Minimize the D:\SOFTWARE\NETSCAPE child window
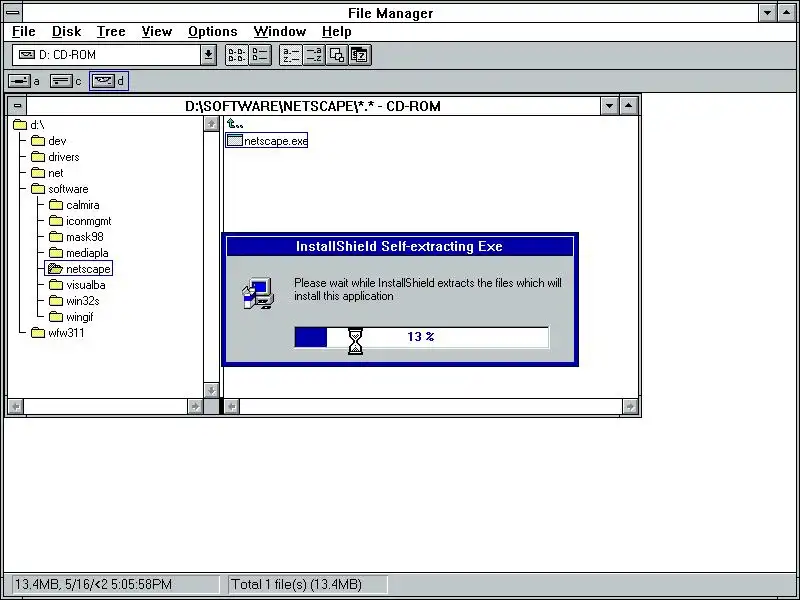The height and width of the screenshot is (600, 800). point(609,106)
